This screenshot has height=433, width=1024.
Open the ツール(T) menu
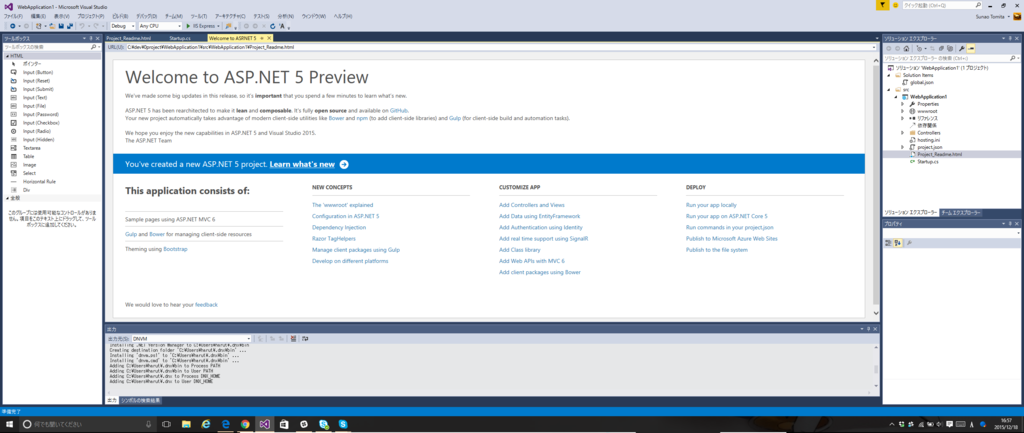(199, 15)
